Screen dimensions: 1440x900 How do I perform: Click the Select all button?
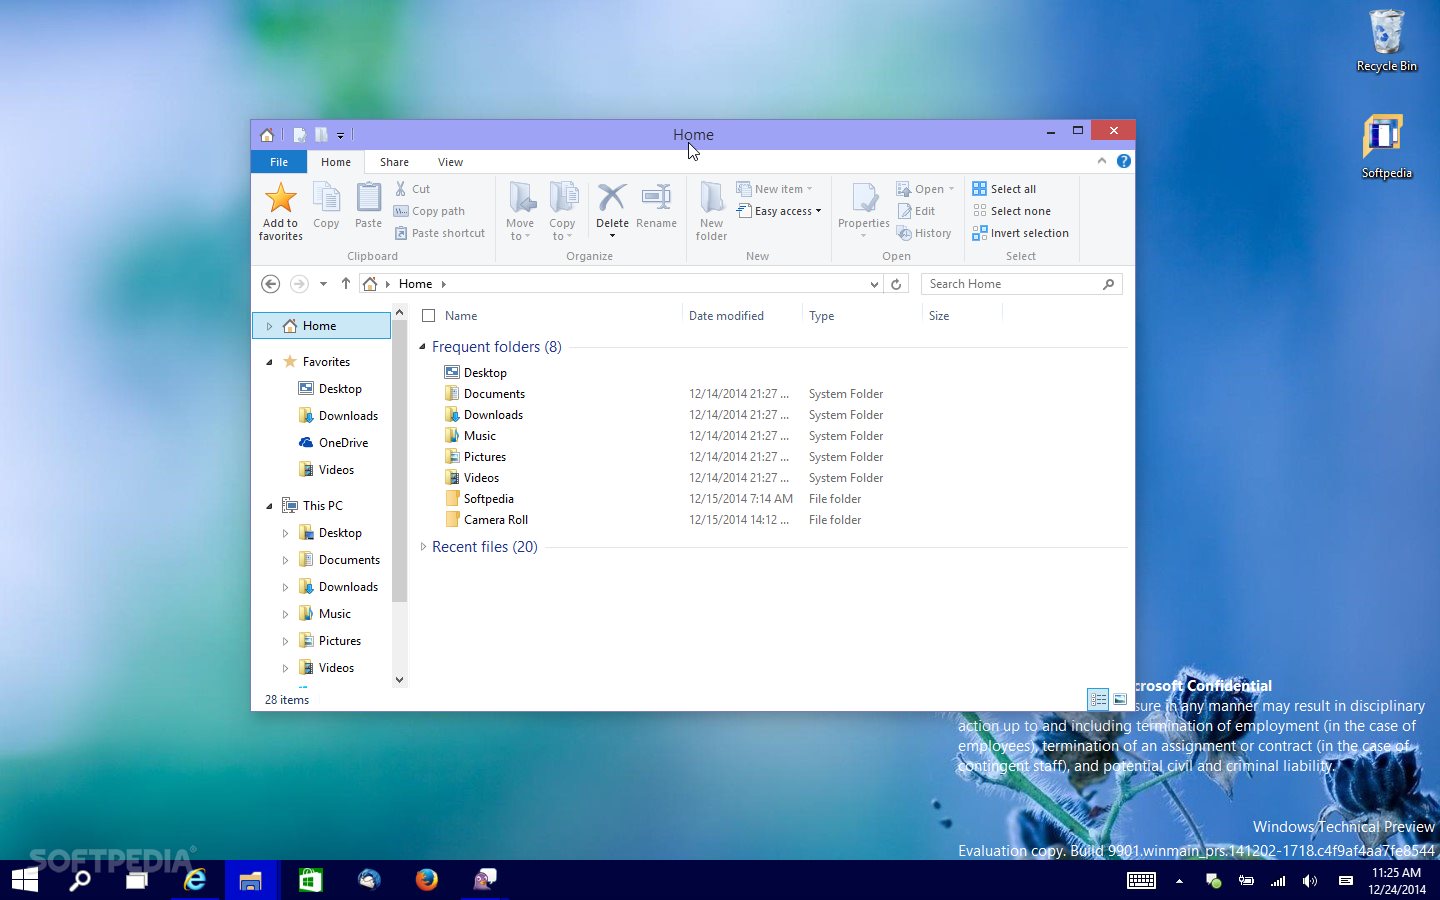(x=1012, y=189)
